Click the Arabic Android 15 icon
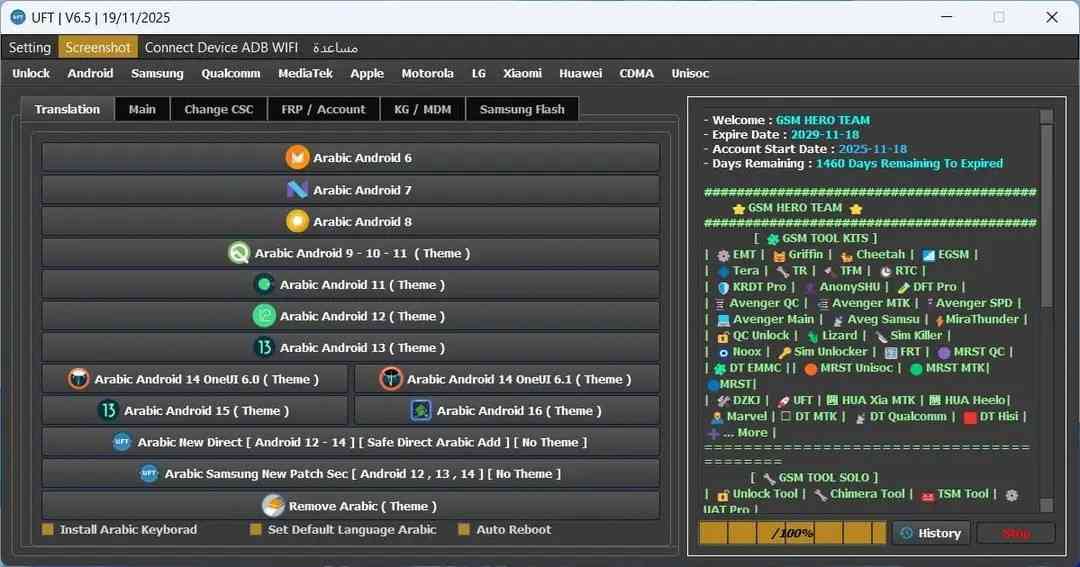 [108, 411]
